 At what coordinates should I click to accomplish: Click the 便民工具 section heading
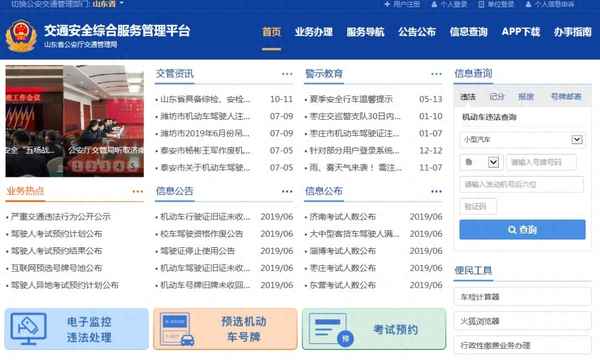(473, 271)
